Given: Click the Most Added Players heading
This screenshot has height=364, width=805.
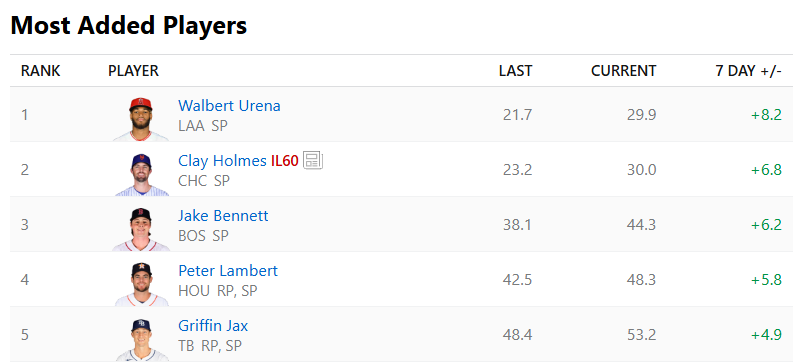Looking at the screenshot, I should click(x=129, y=25).
